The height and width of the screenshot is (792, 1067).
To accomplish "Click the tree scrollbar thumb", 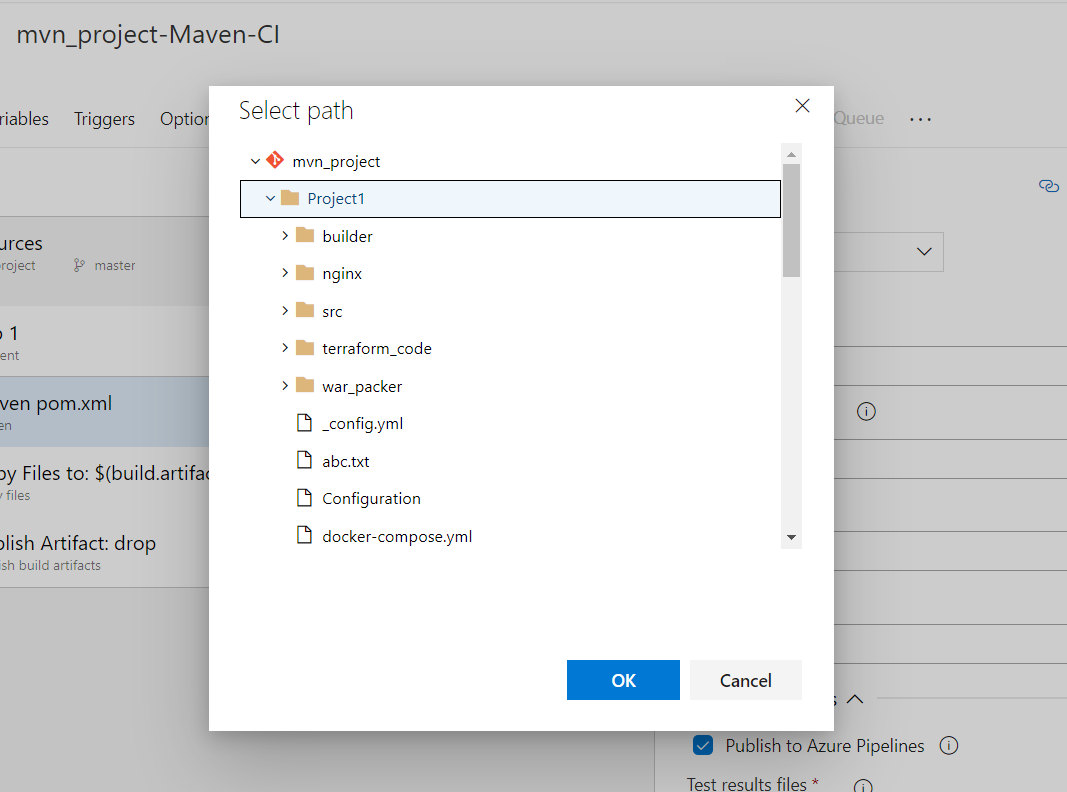I will pos(791,220).
